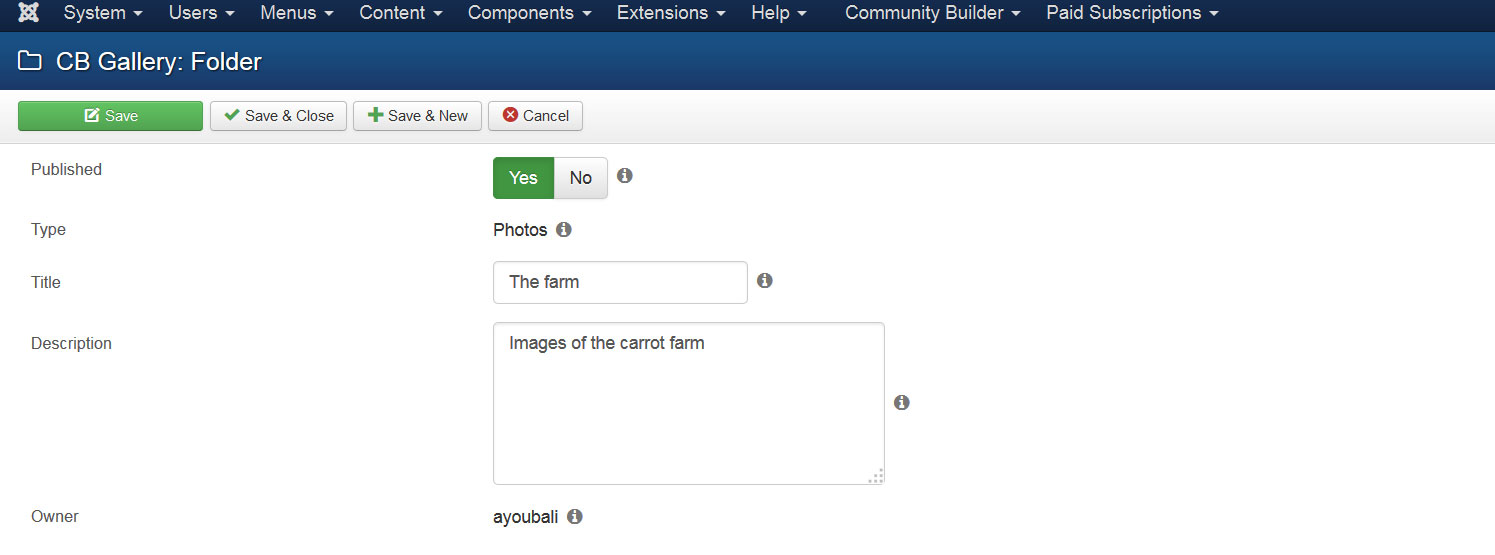
Task: Focus the Title input containing The farm
Action: (x=620, y=282)
